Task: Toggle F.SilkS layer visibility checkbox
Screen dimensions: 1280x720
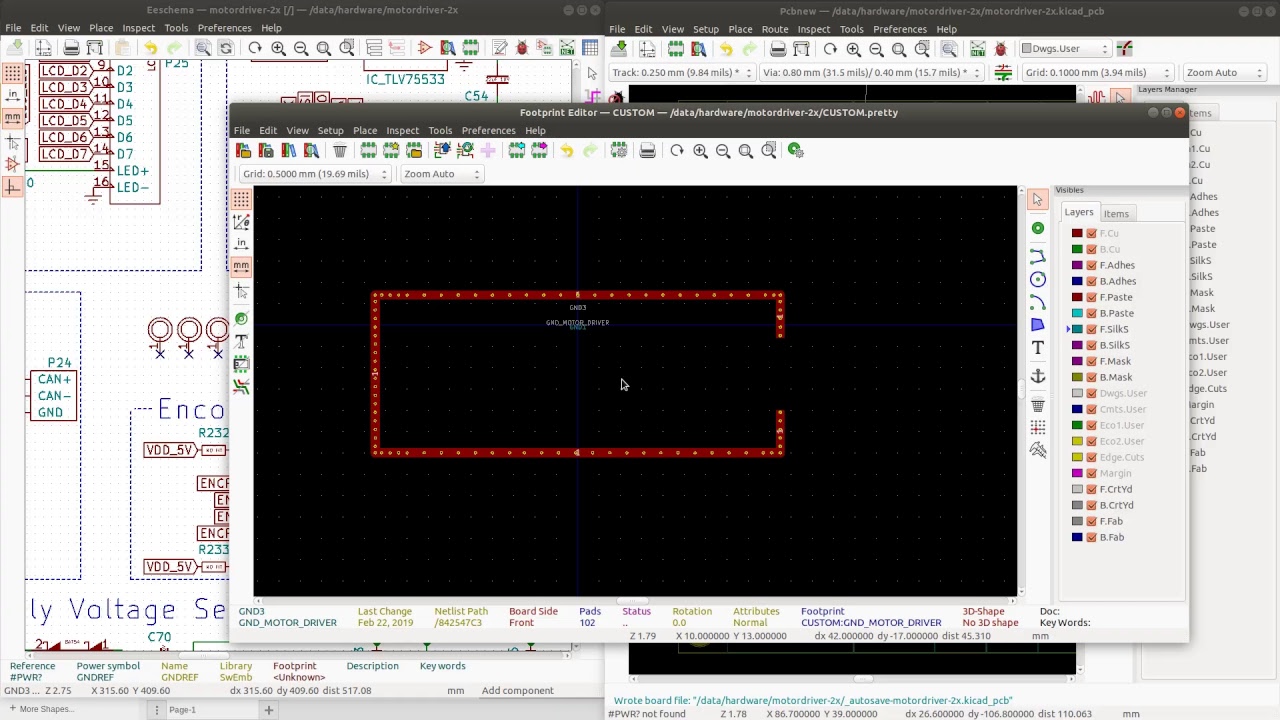Action: point(1092,329)
